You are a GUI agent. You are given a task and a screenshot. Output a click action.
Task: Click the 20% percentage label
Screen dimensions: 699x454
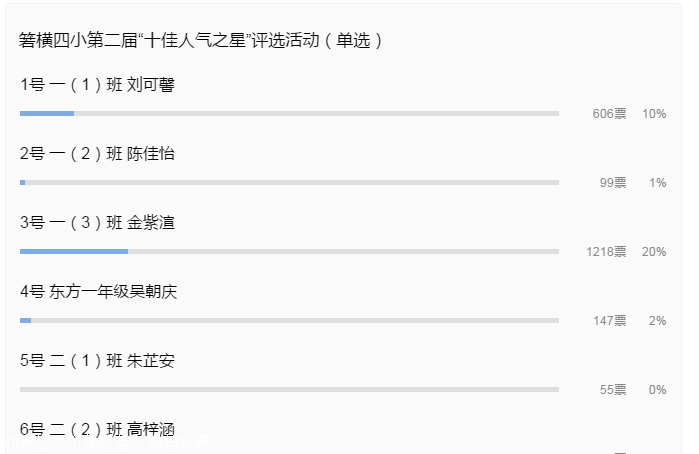tap(654, 252)
